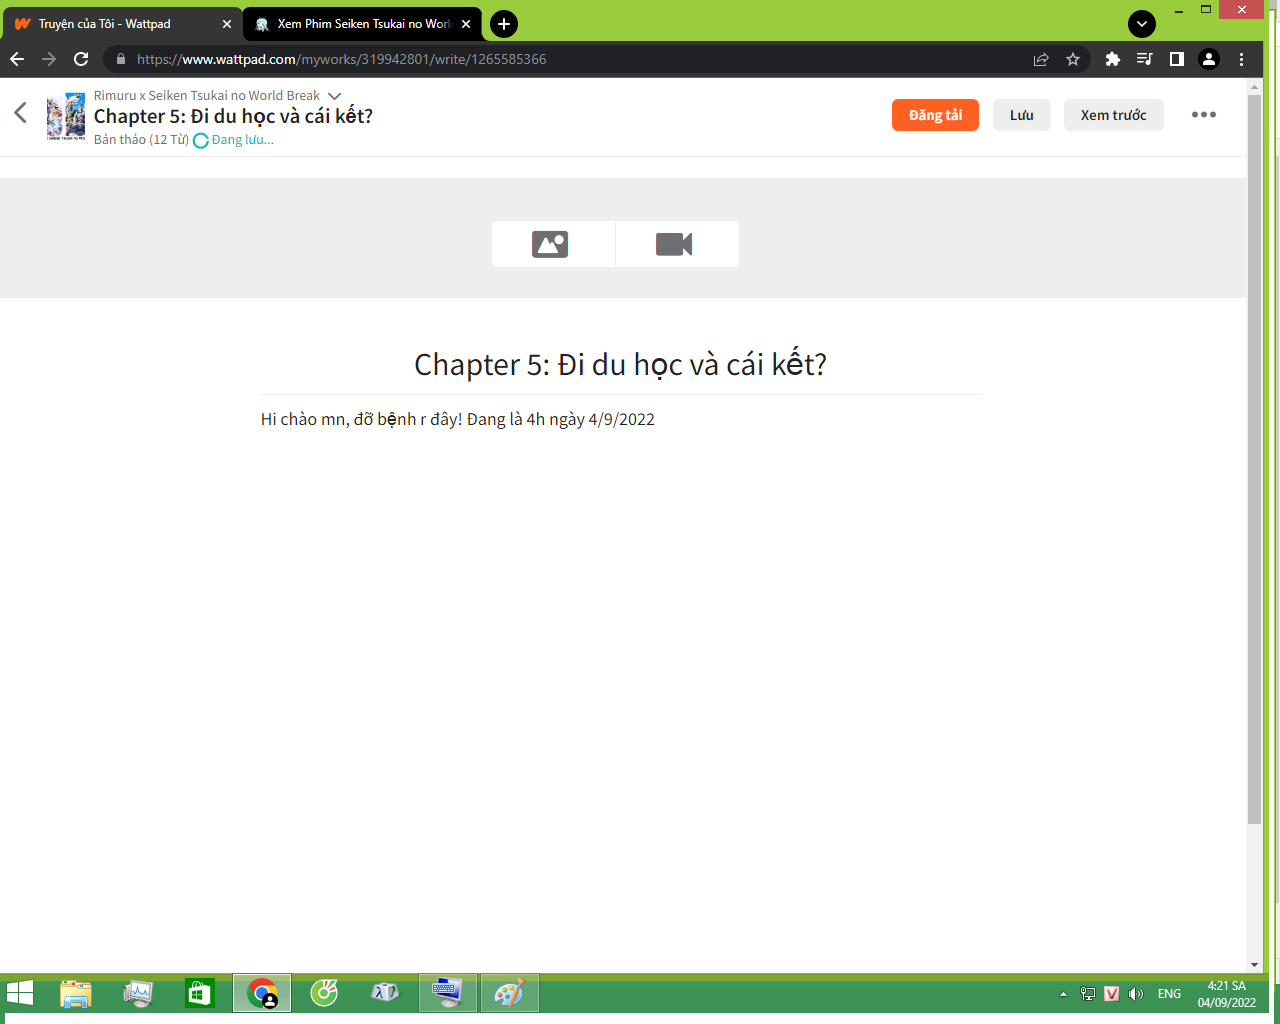1280x1024 pixels.
Task: Open the Chrome three-dot menu
Action: [x=1242, y=59]
